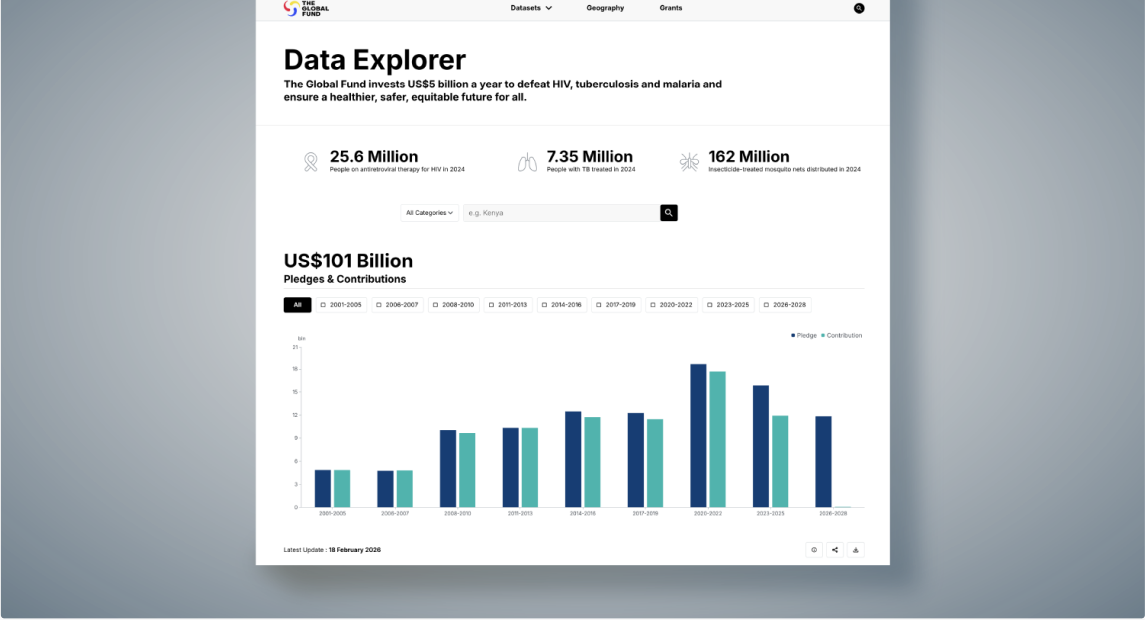Click the 2026-2028 Pledge bar
Image resolution: width=1145 pixels, height=620 pixels.
click(823, 462)
